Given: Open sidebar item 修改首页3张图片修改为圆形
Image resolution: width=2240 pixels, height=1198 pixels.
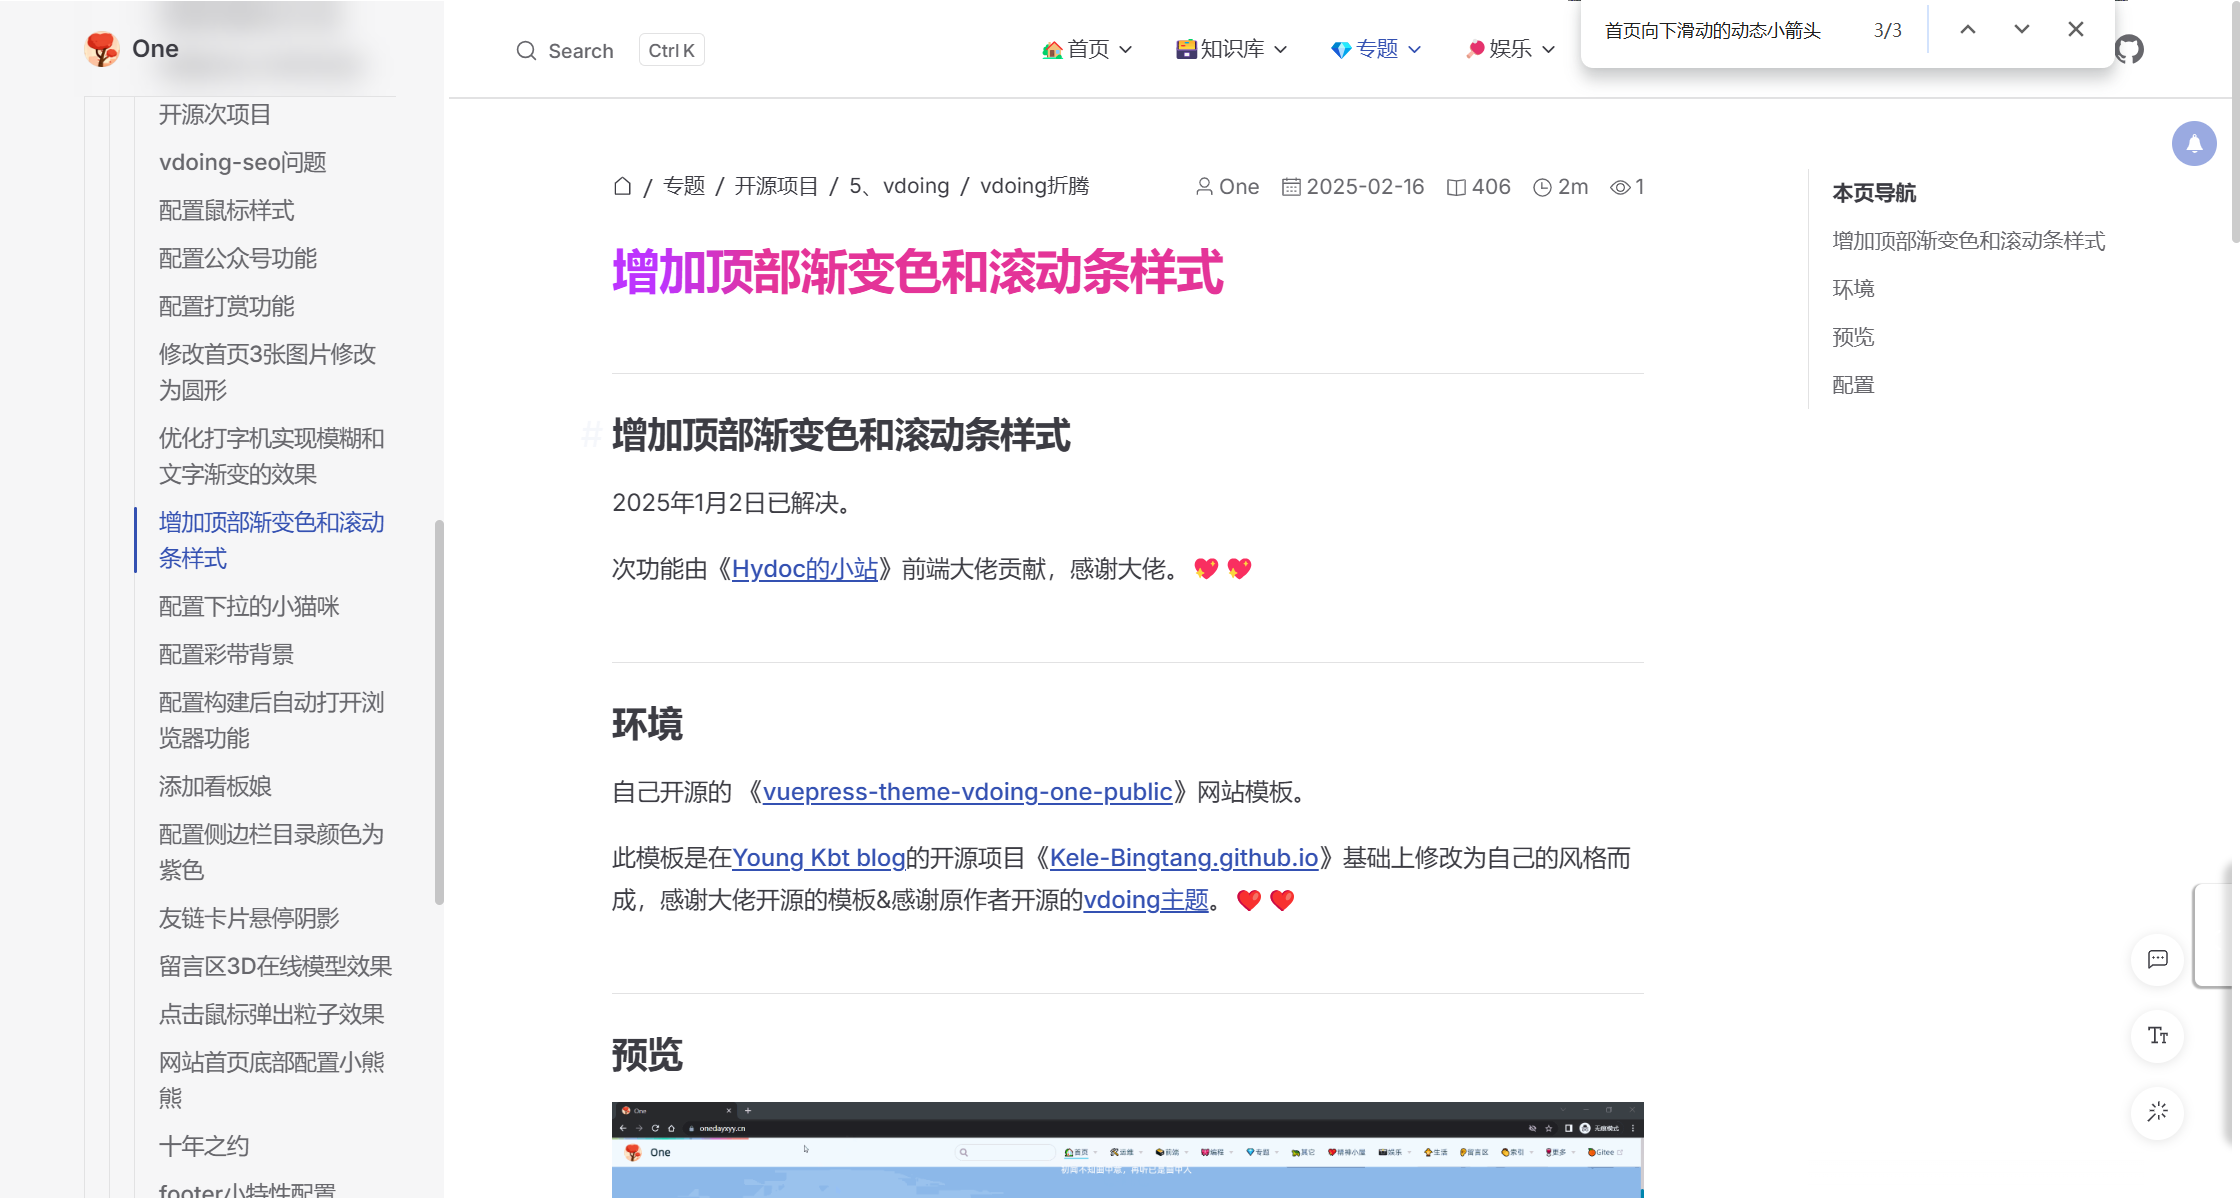Looking at the screenshot, I should pos(267,372).
